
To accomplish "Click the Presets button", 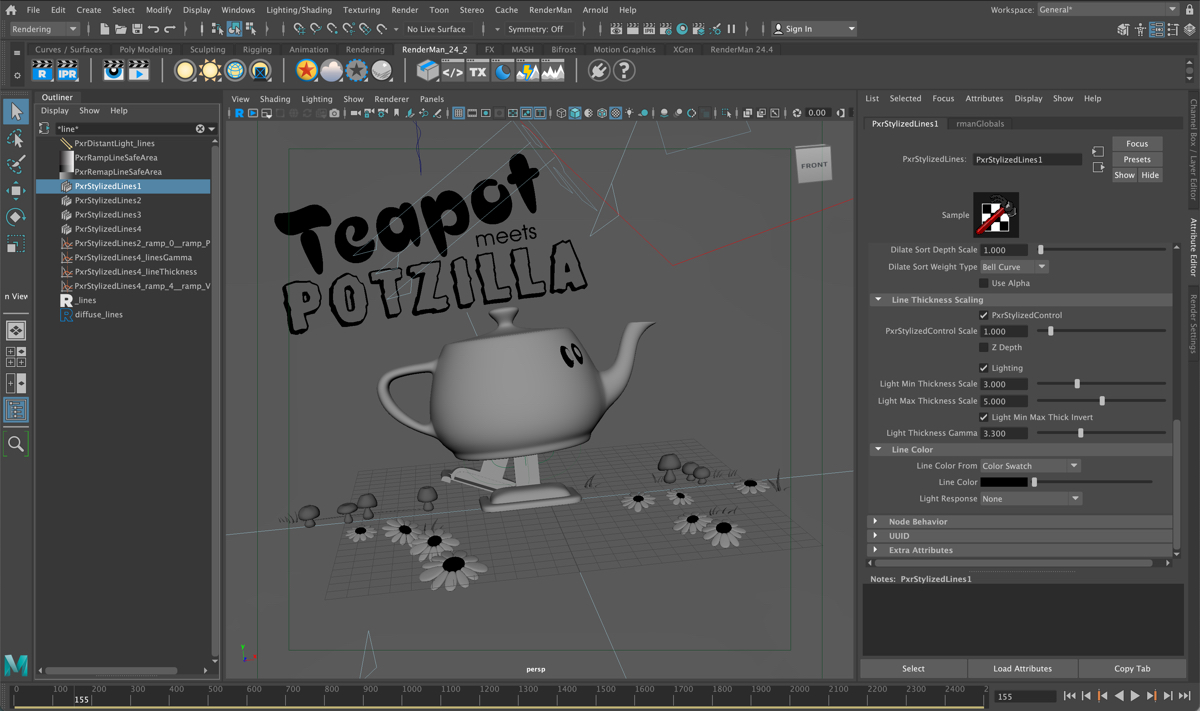I will [1137, 159].
